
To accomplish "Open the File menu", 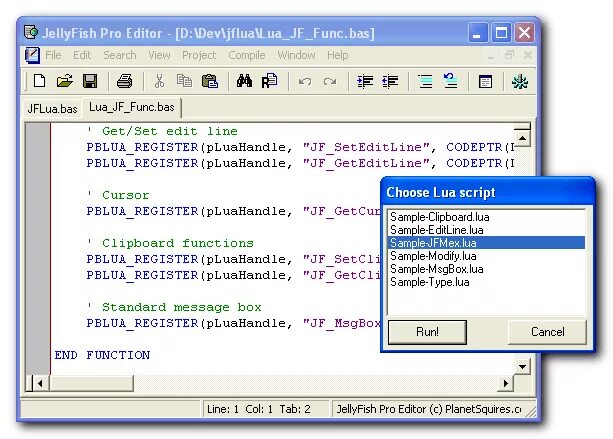I will [x=53, y=55].
